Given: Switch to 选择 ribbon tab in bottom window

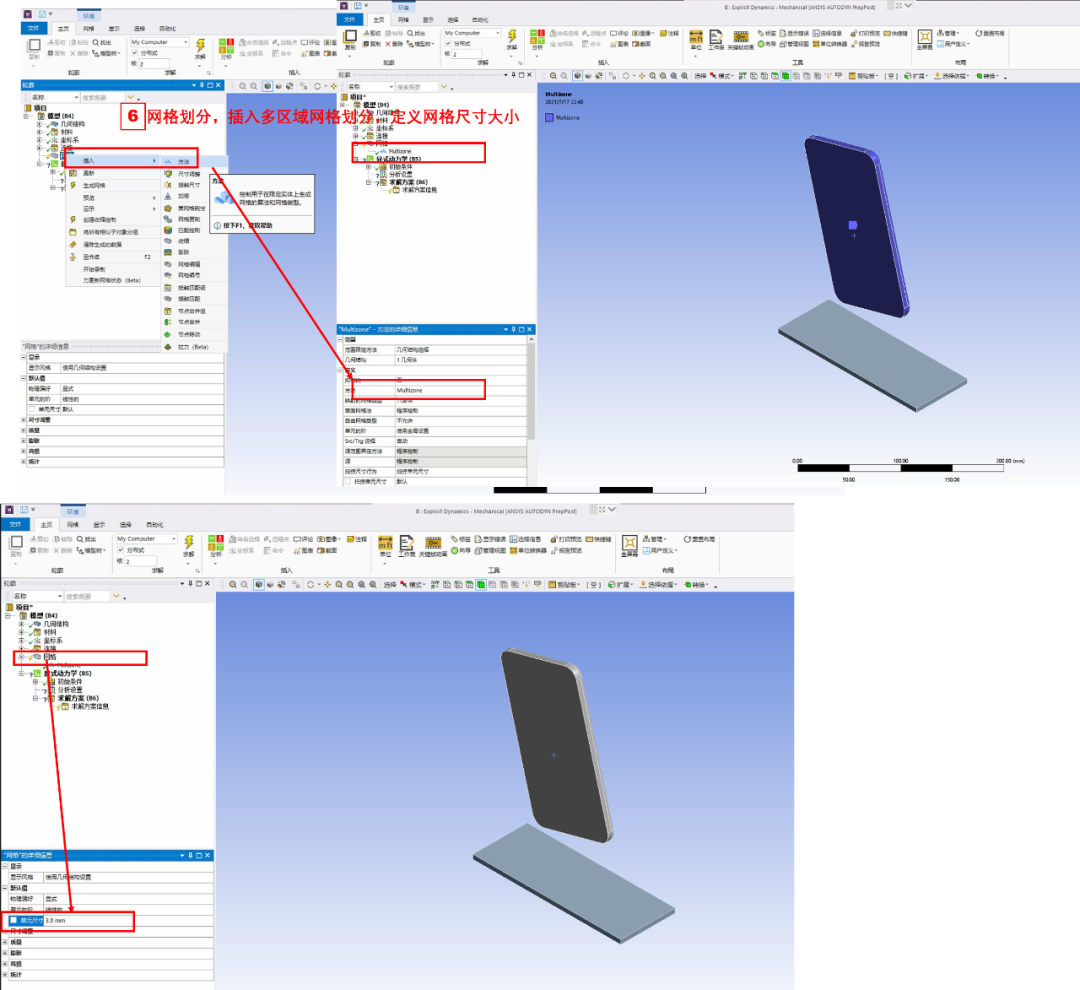Looking at the screenshot, I should [x=125, y=525].
